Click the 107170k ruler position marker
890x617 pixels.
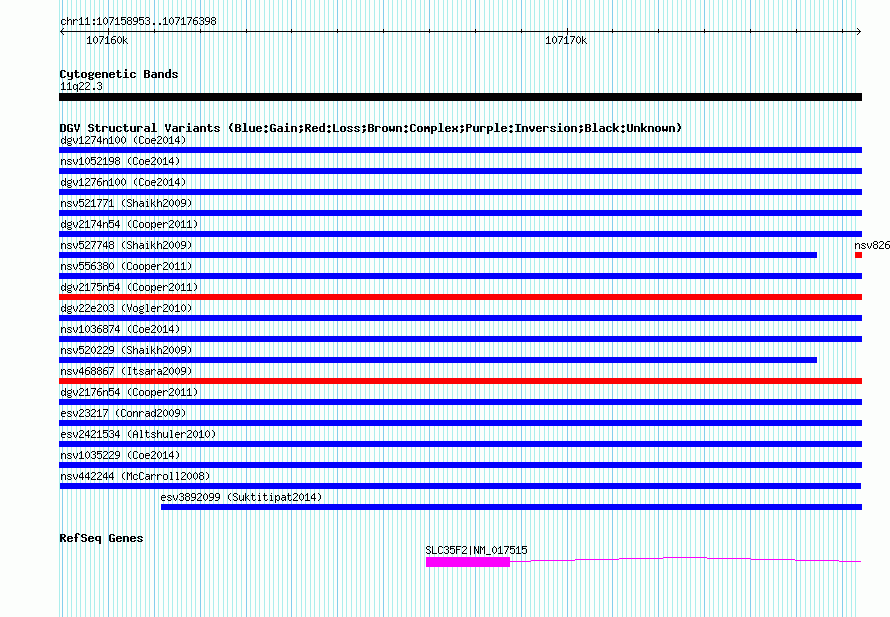[x=565, y=41]
